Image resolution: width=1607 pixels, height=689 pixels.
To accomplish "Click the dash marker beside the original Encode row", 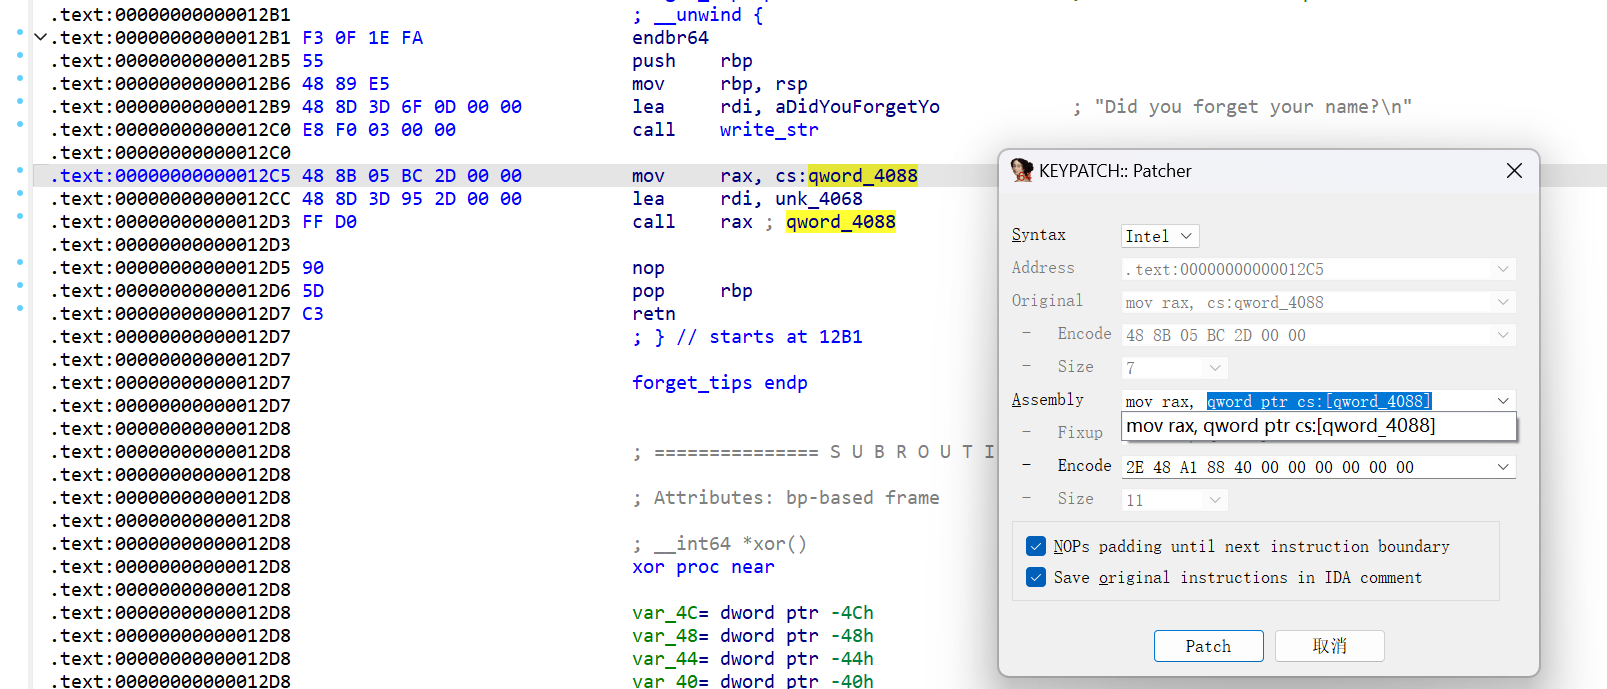I will click(x=1026, y=334).
